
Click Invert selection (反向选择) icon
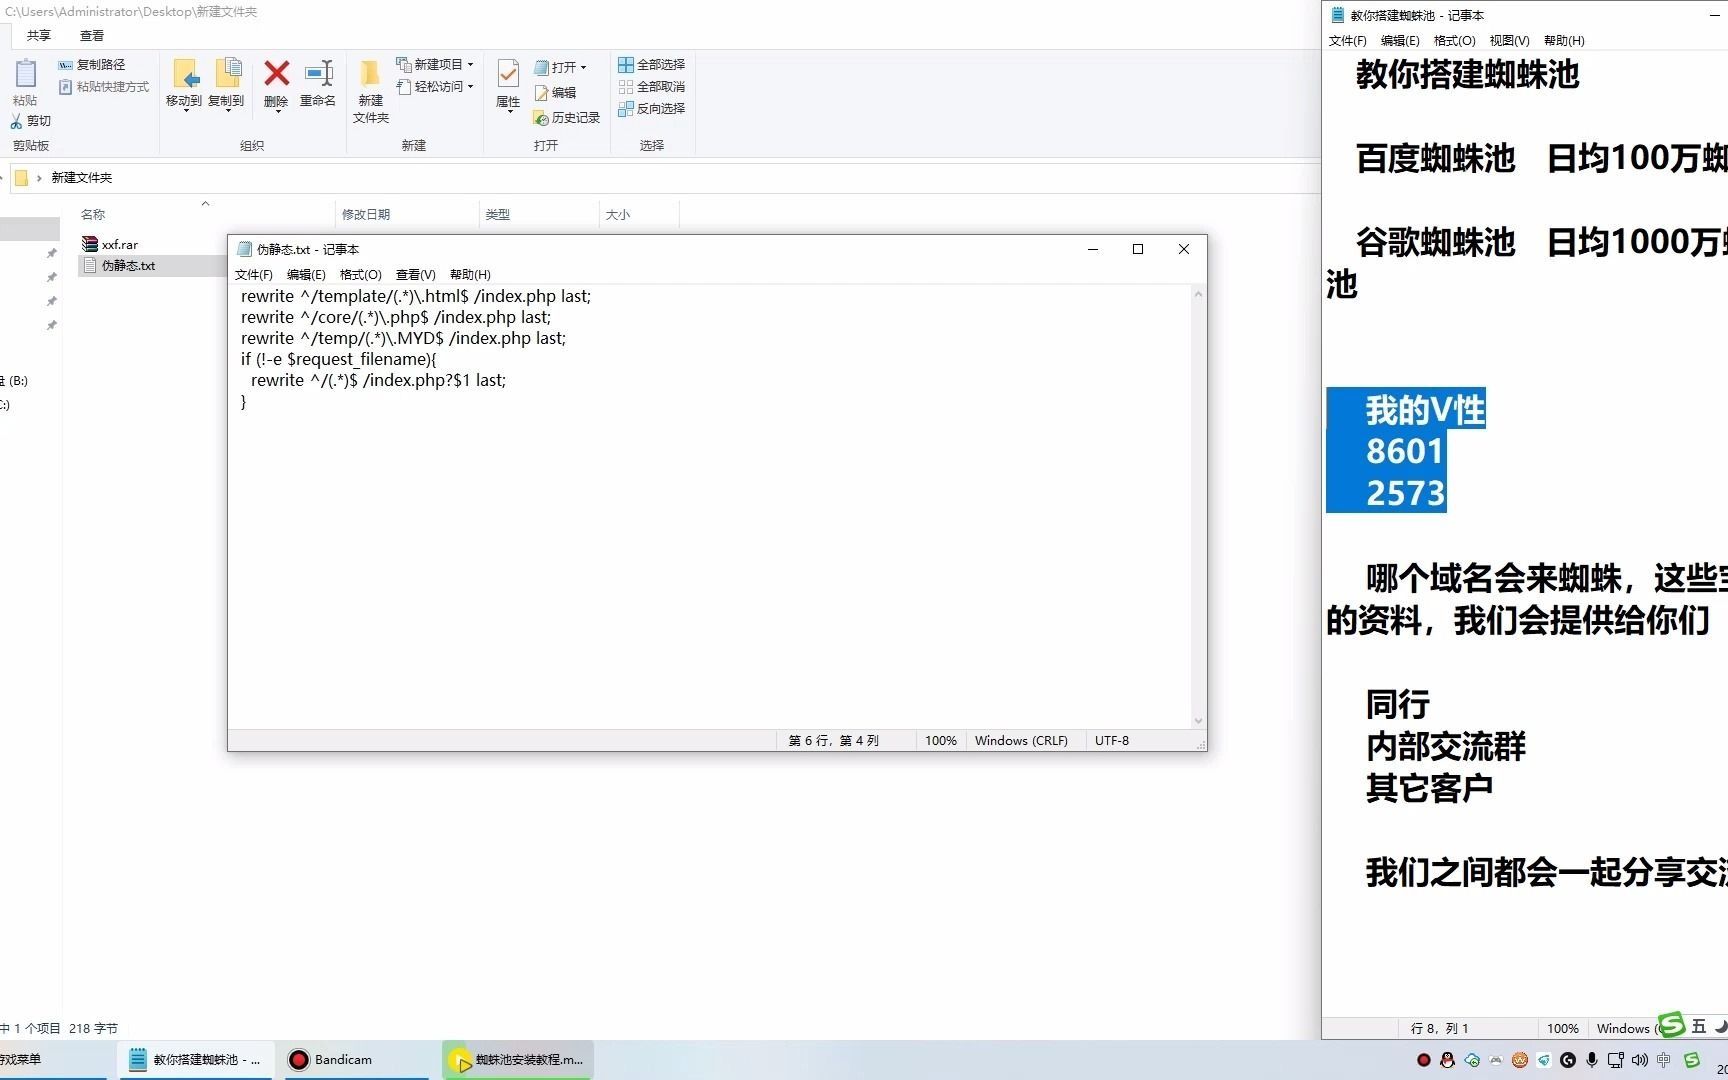click(626, 109)
